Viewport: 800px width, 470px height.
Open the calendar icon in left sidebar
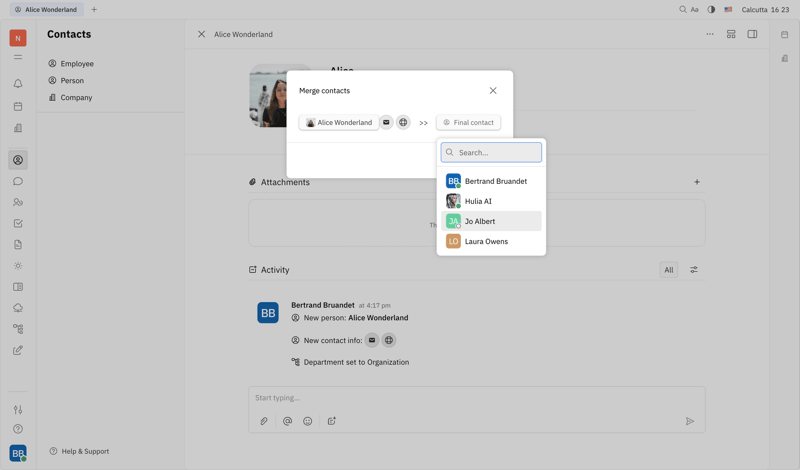18,106
